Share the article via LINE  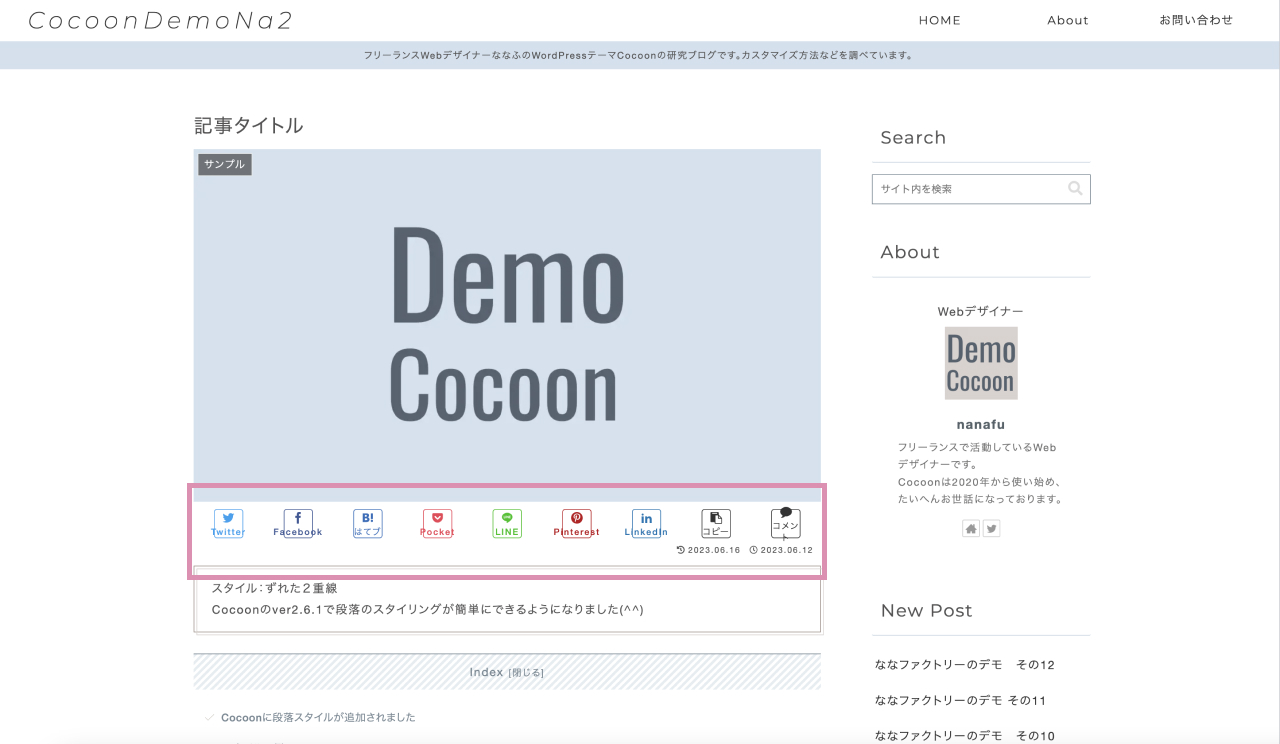(507, 522)
